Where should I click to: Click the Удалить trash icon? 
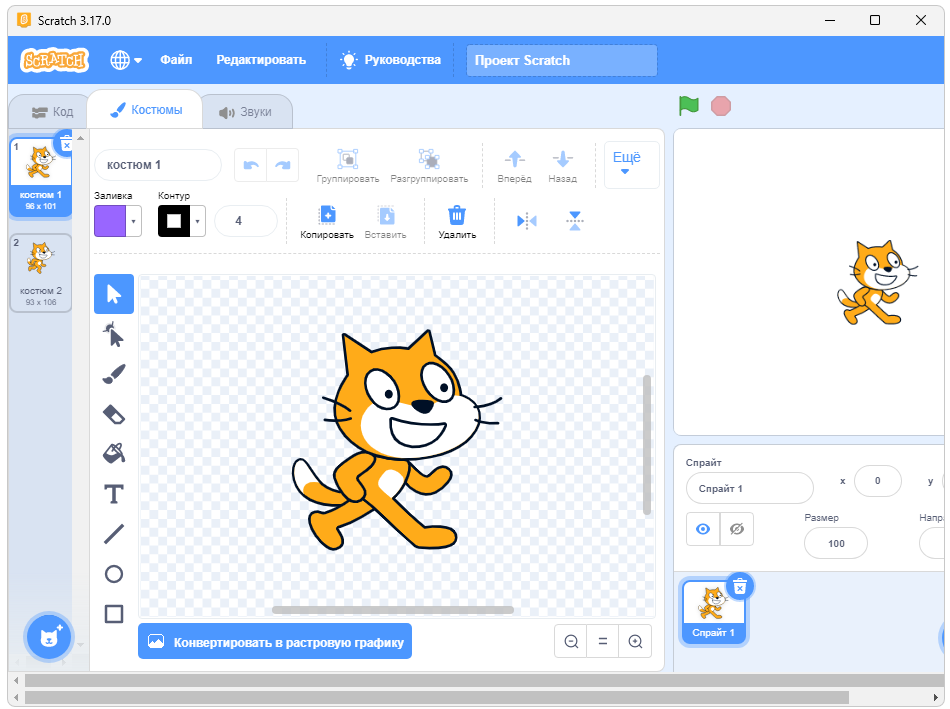pyautogui.click(x=457, y=216)
